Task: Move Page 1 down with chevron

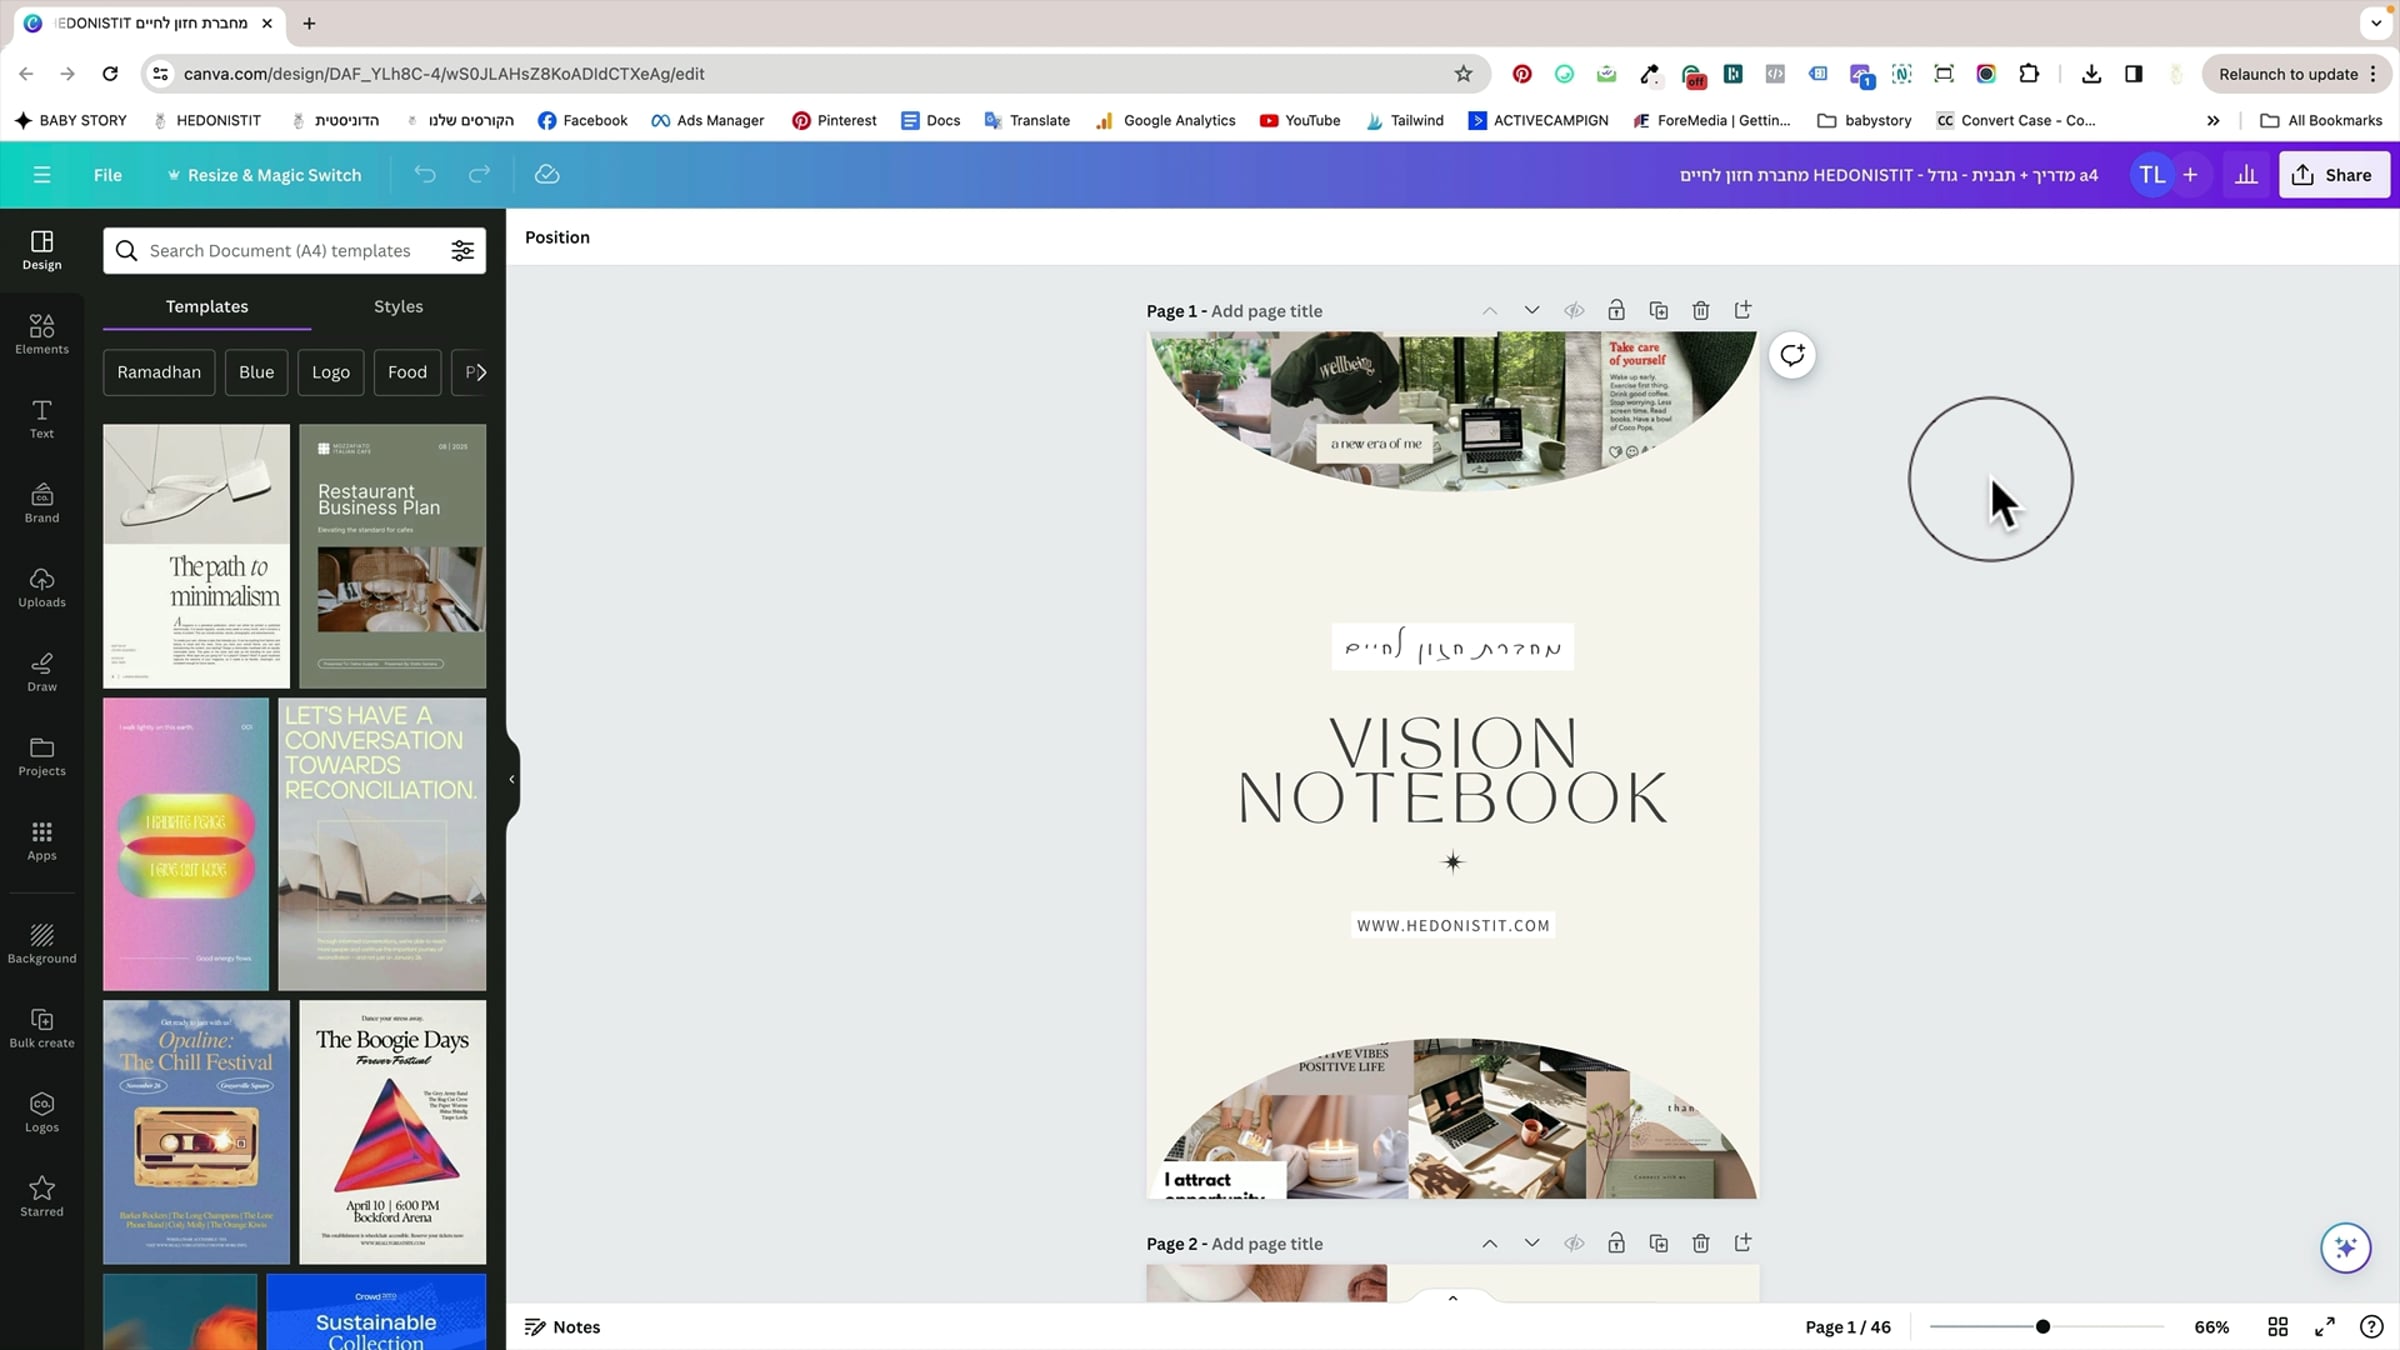Action: coord(1532,311)
